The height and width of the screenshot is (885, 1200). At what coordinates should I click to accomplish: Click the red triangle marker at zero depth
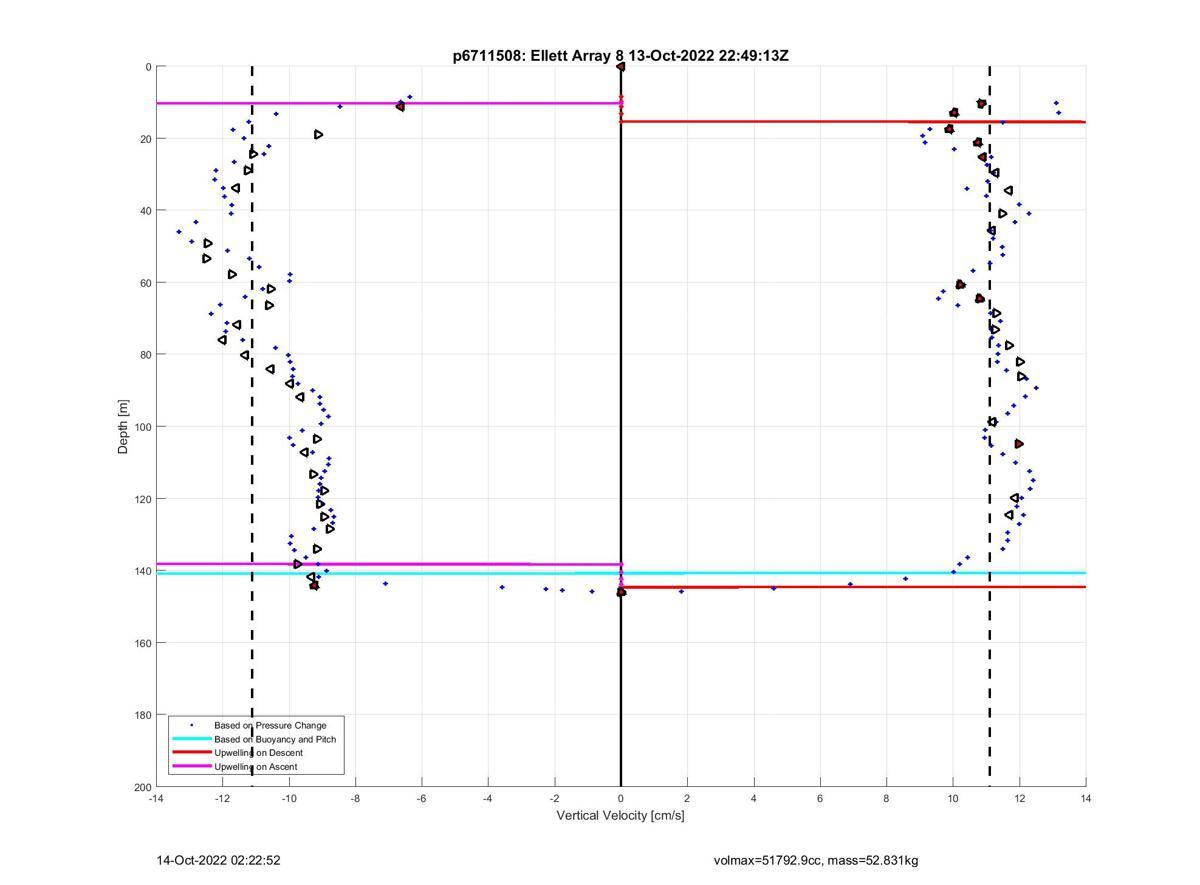pyautogui.click(x=621, y=67)
